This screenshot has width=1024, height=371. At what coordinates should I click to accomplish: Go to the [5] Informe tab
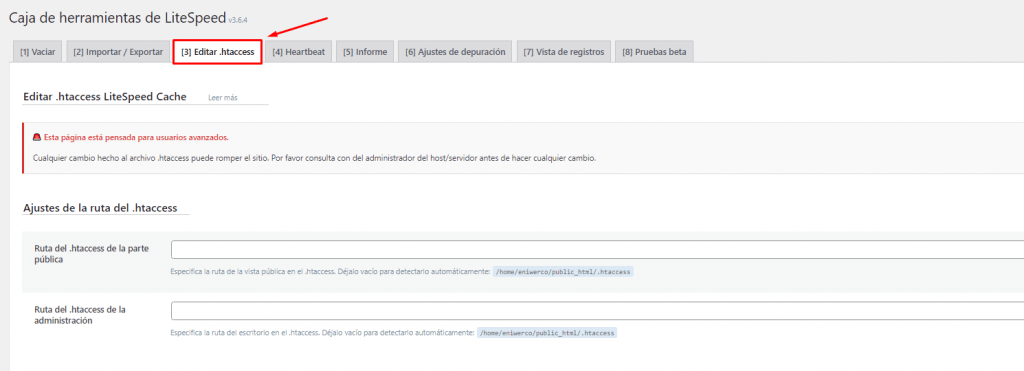pos(365,52)
